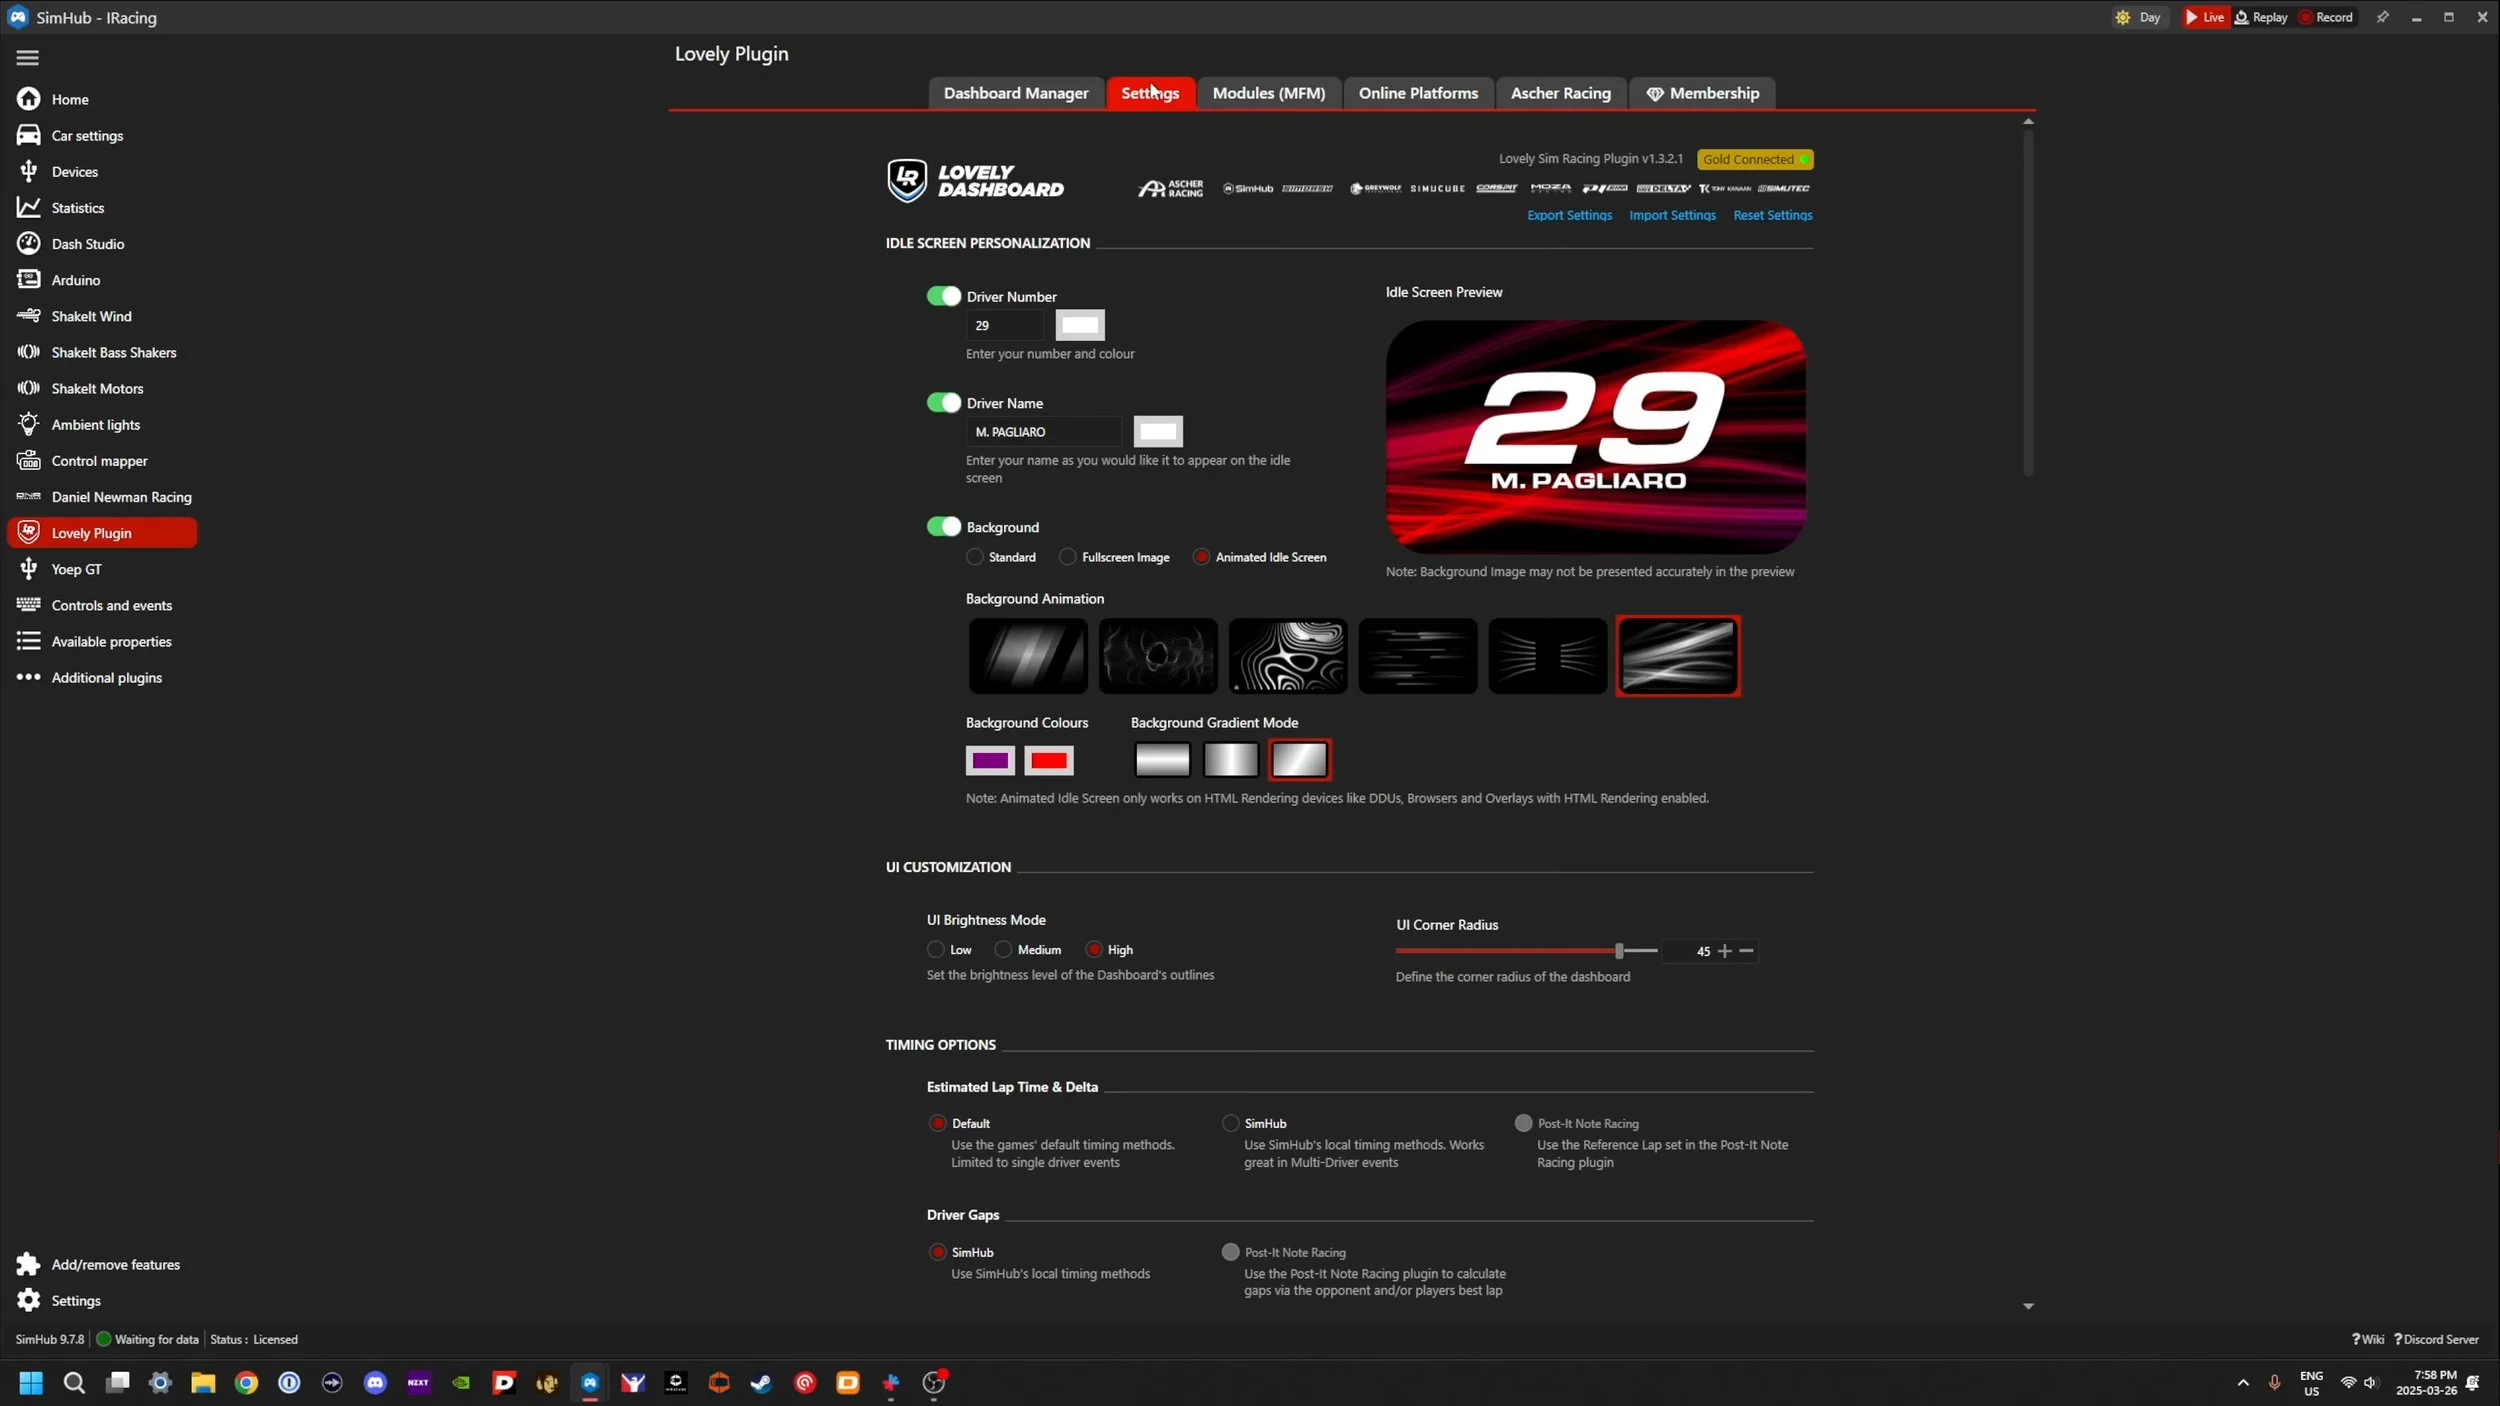Open the Statistics chart icon
Viewport: 2500px width, 1406px height.
pos(28,207)
